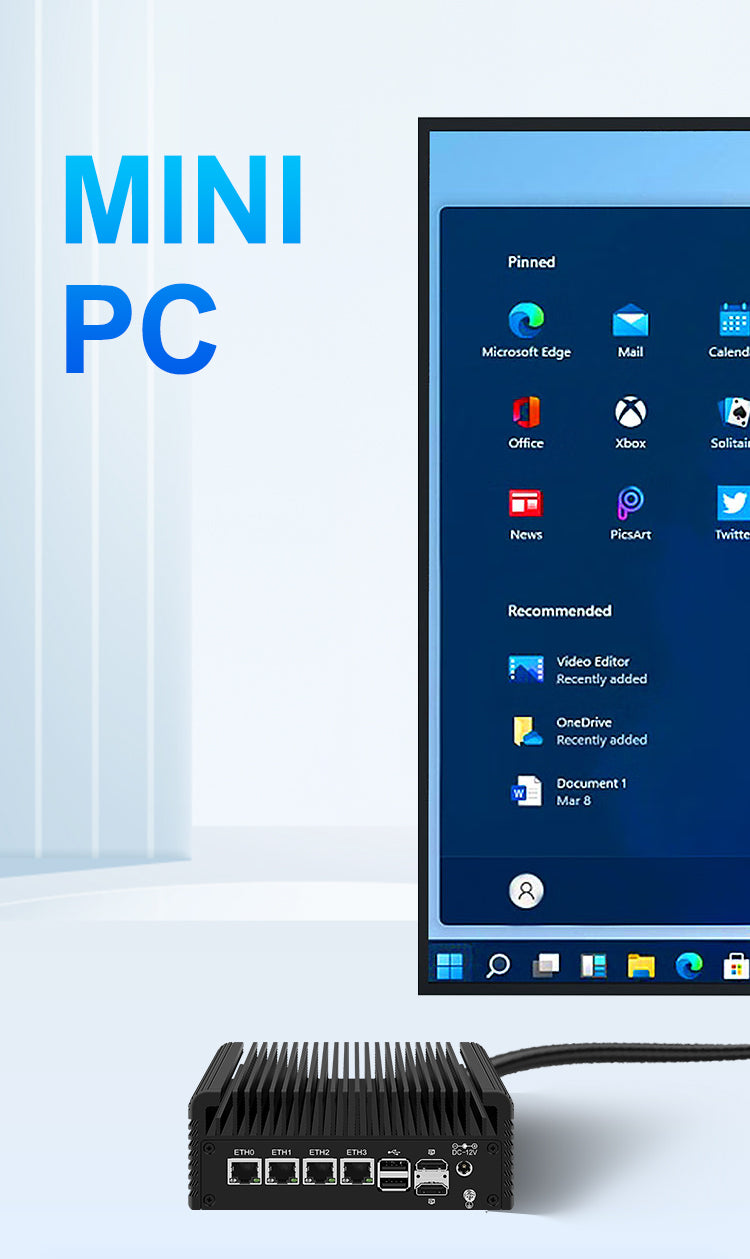Show the Widgets panel from the taskbar
This screenshot has height=1259, width=750.
tap(593, 965)
